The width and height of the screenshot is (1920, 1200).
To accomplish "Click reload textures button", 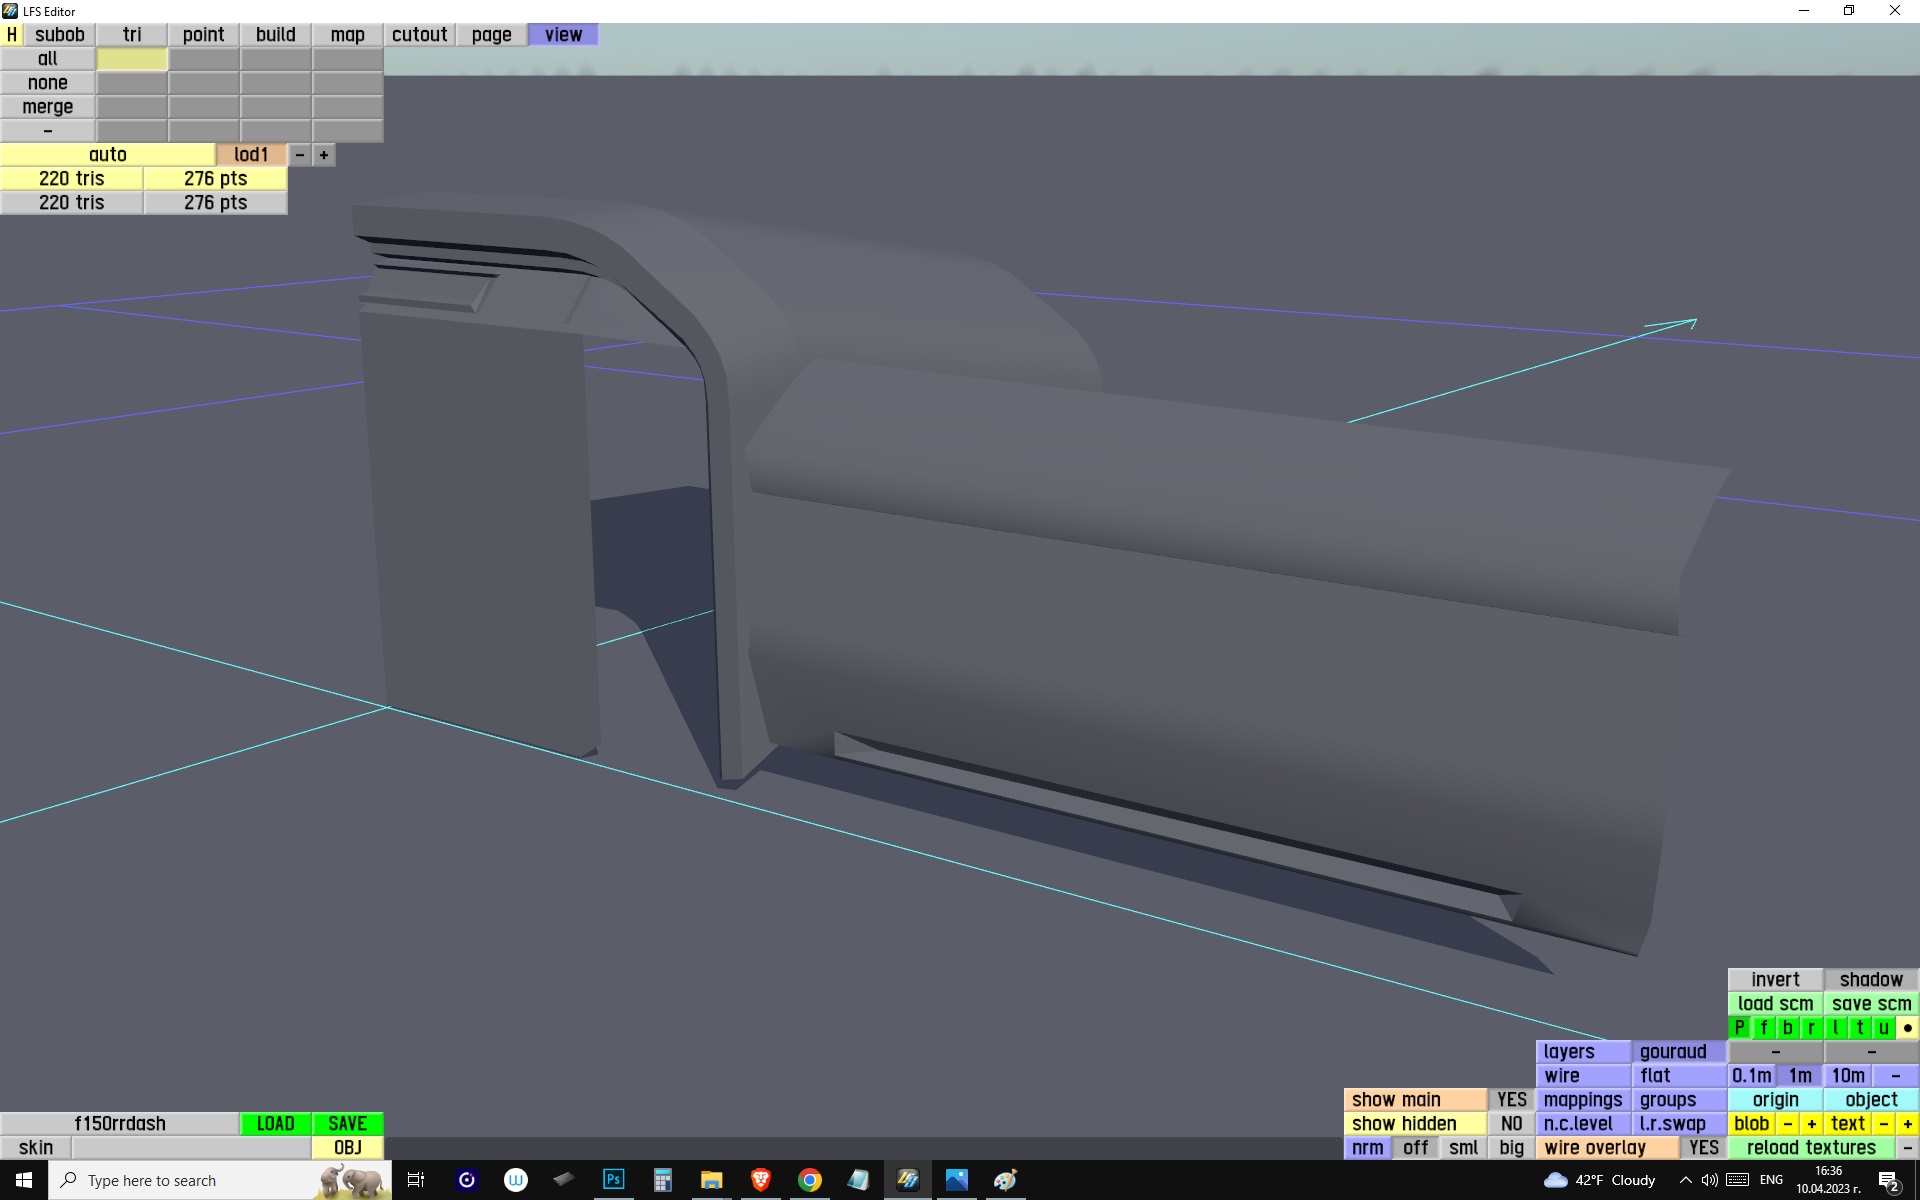I will 1811,1148.
